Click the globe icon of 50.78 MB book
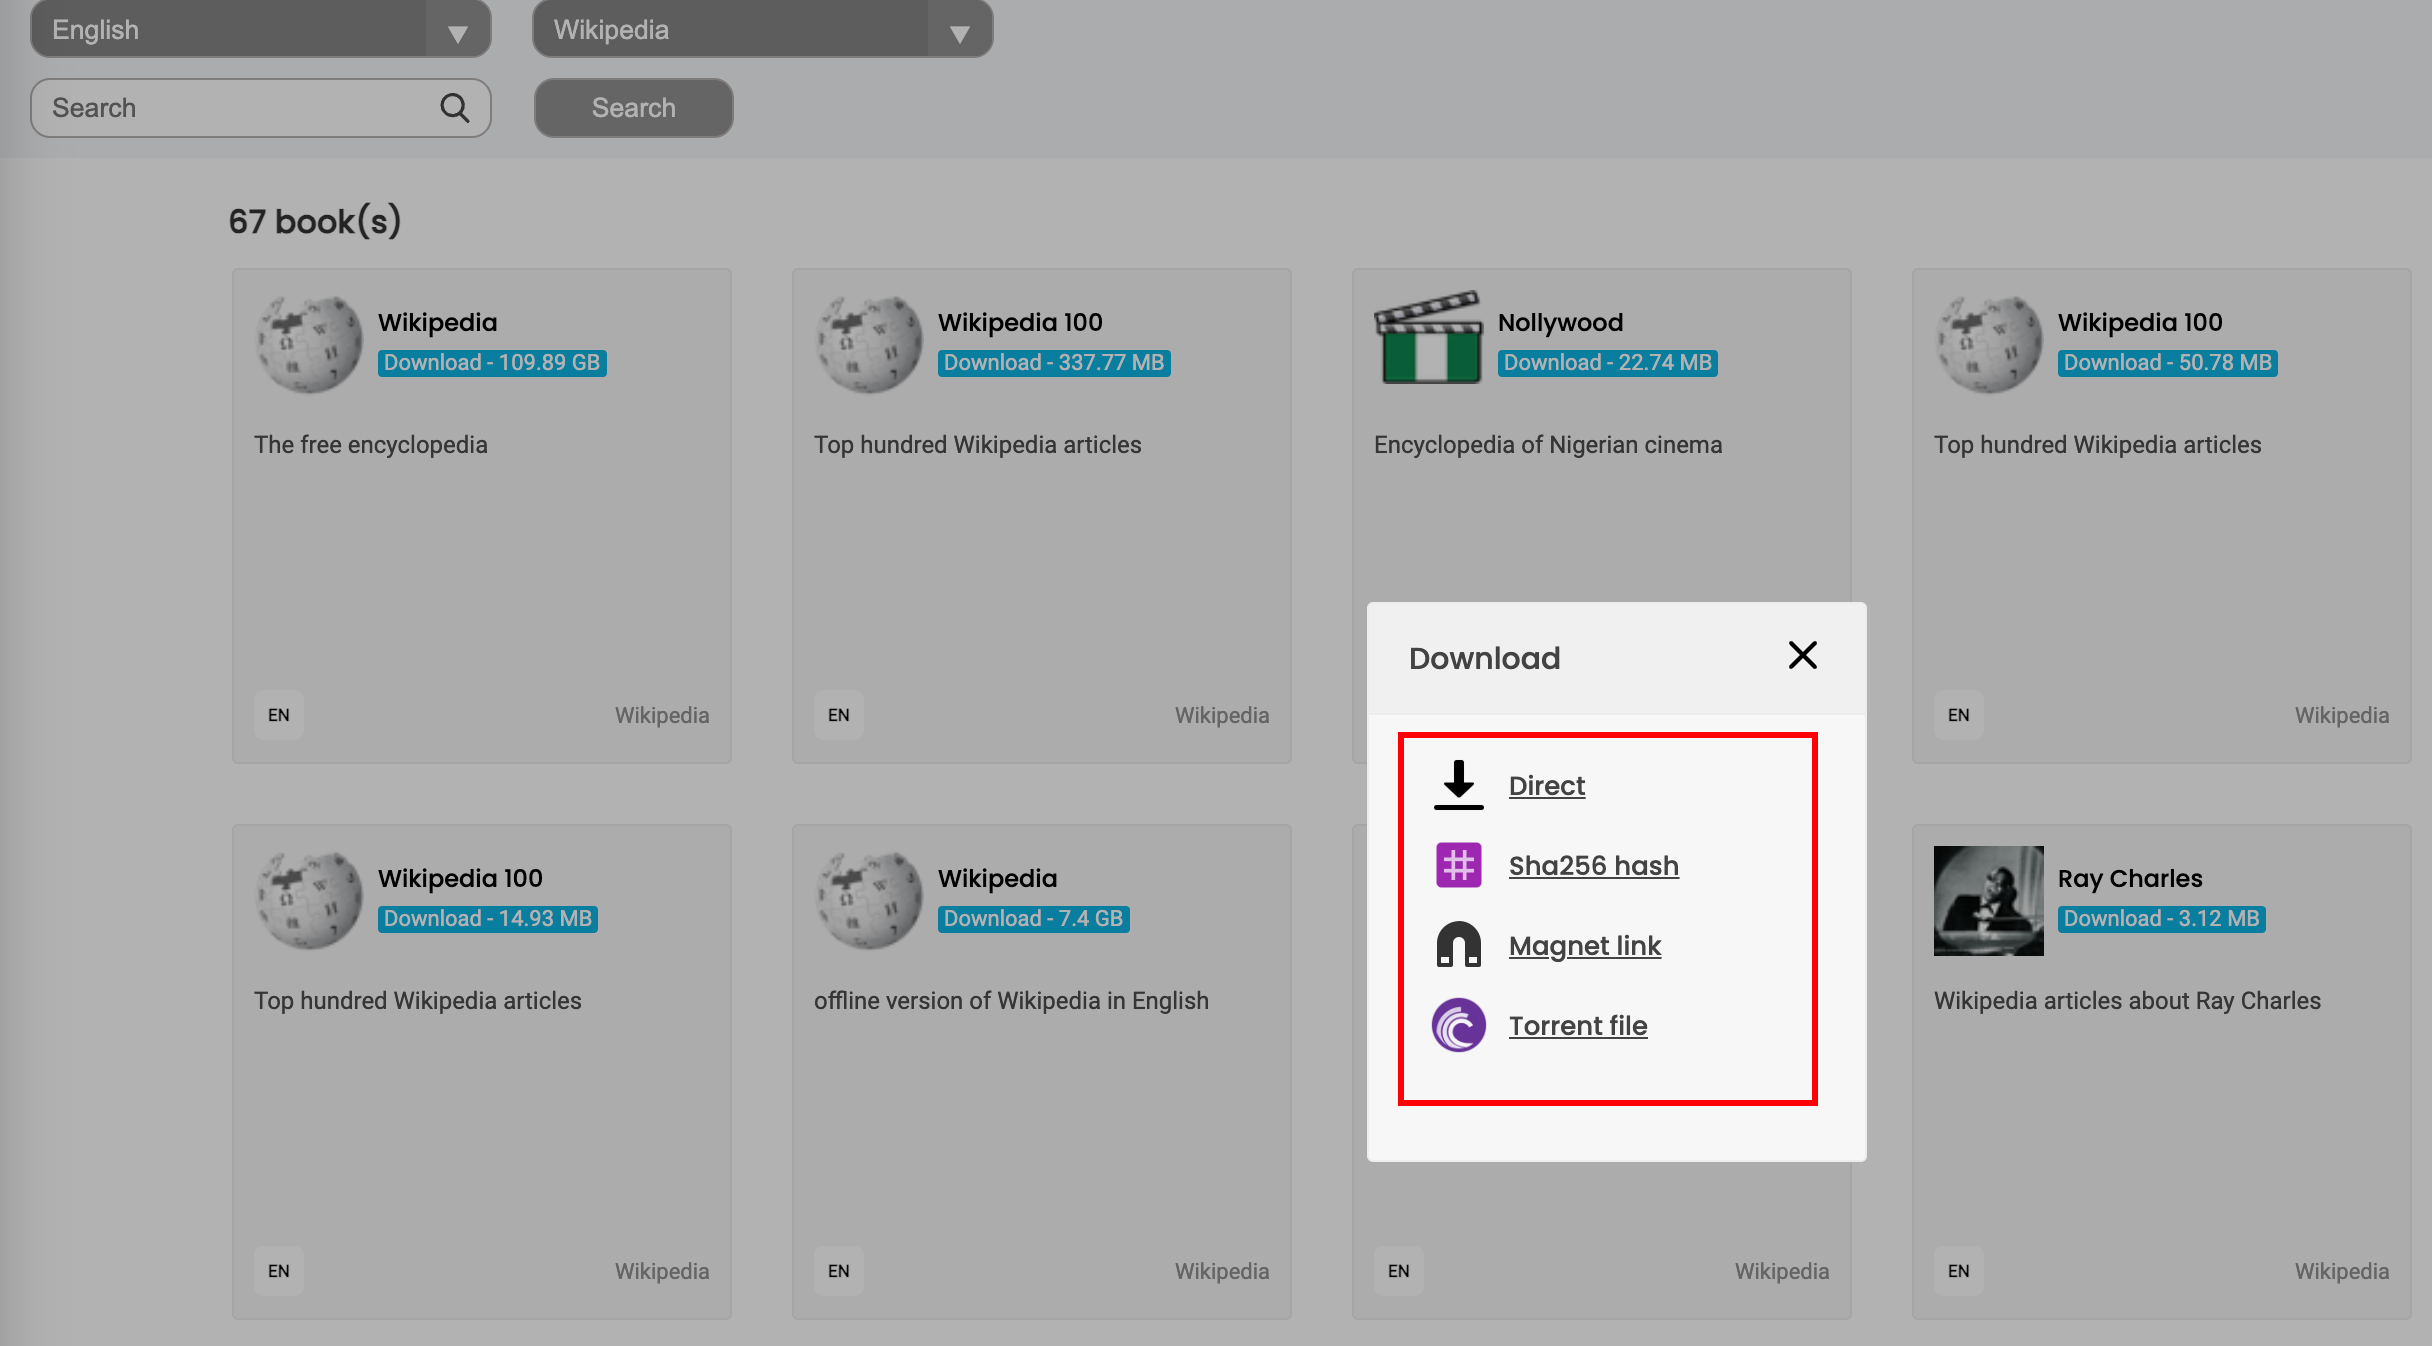The width and height of the screenshot is (2432, 1346). click(x=1989, y=343)
